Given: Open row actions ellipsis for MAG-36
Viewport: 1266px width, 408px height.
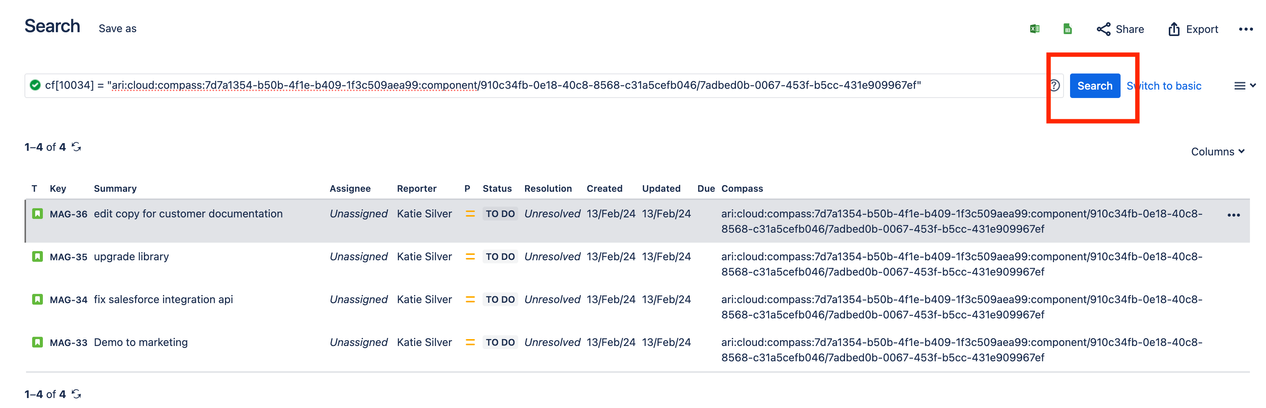Looking at the screenshot, I should [1233, 215].
